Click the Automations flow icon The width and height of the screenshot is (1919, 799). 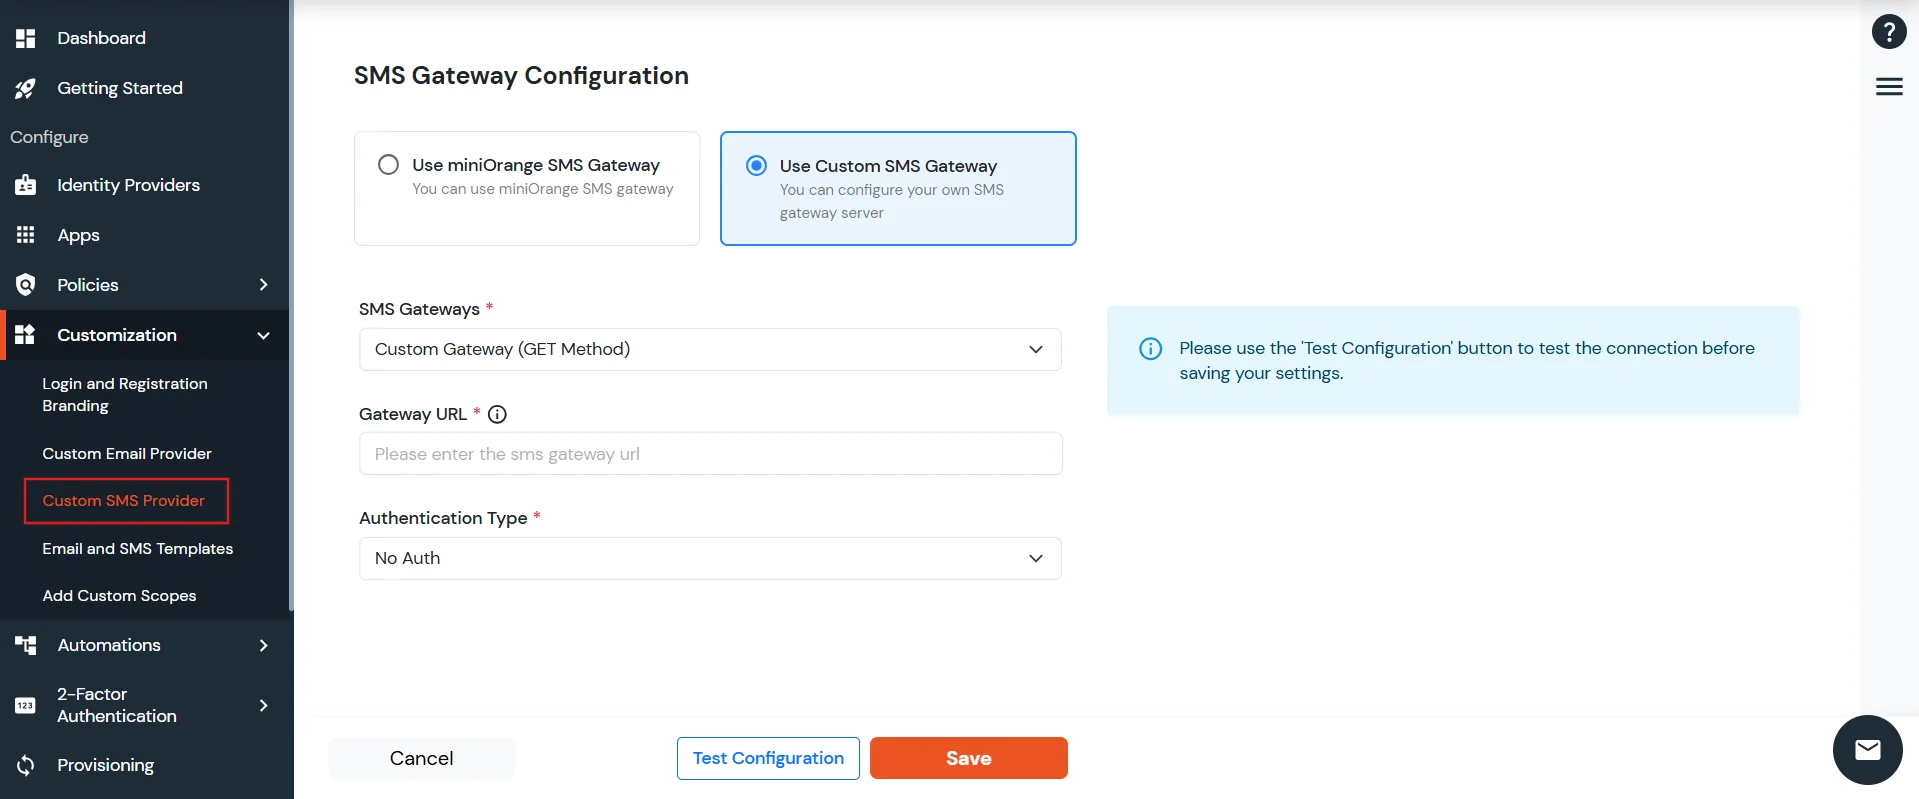click(26, 645)
